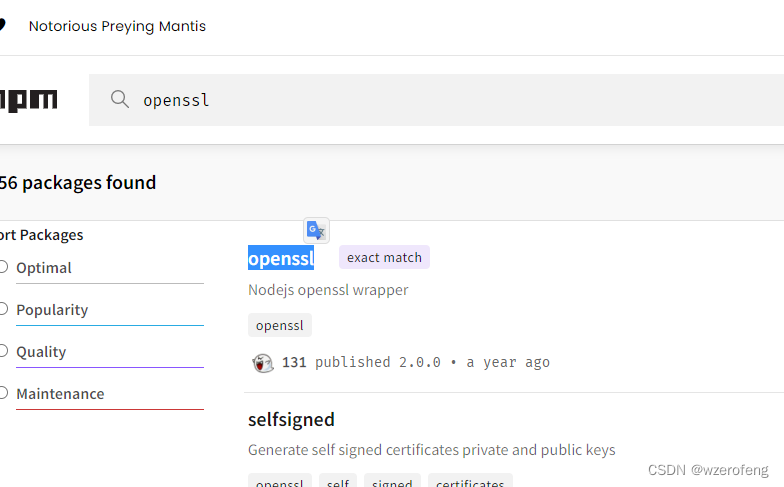
Task: Click the openssl tag under selfsigned
Action: [280, 482]
